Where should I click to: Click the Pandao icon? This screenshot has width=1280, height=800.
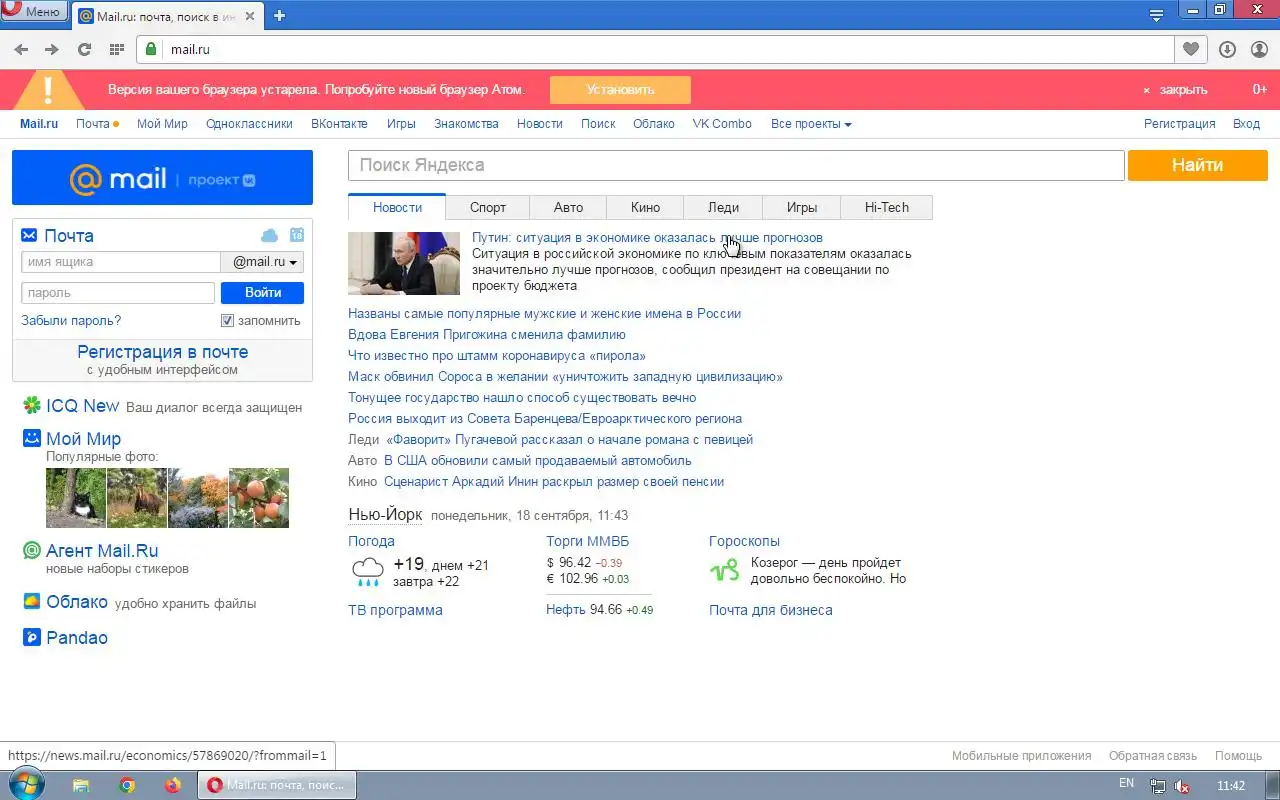coord(32,637)
